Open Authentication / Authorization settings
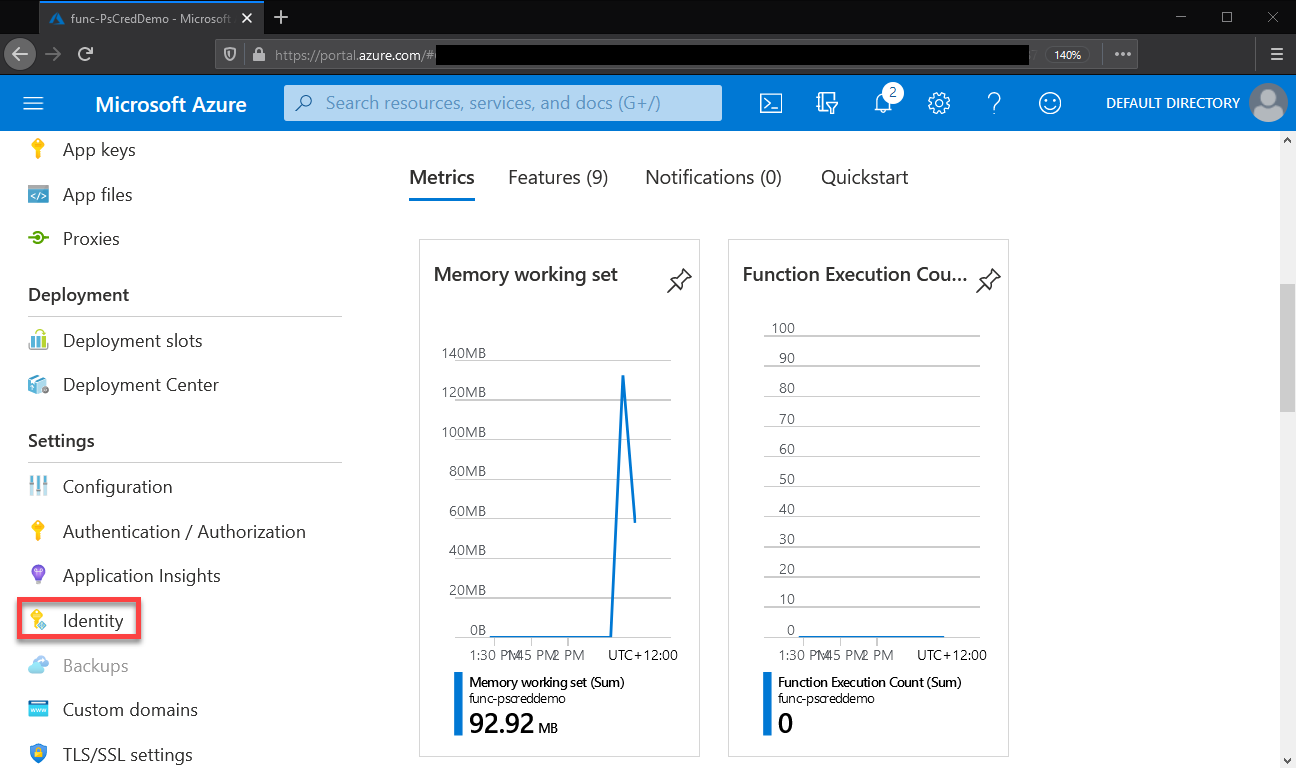Image resolution: width=1296 pixels, height=768 pixels. (x=185, y=531)
